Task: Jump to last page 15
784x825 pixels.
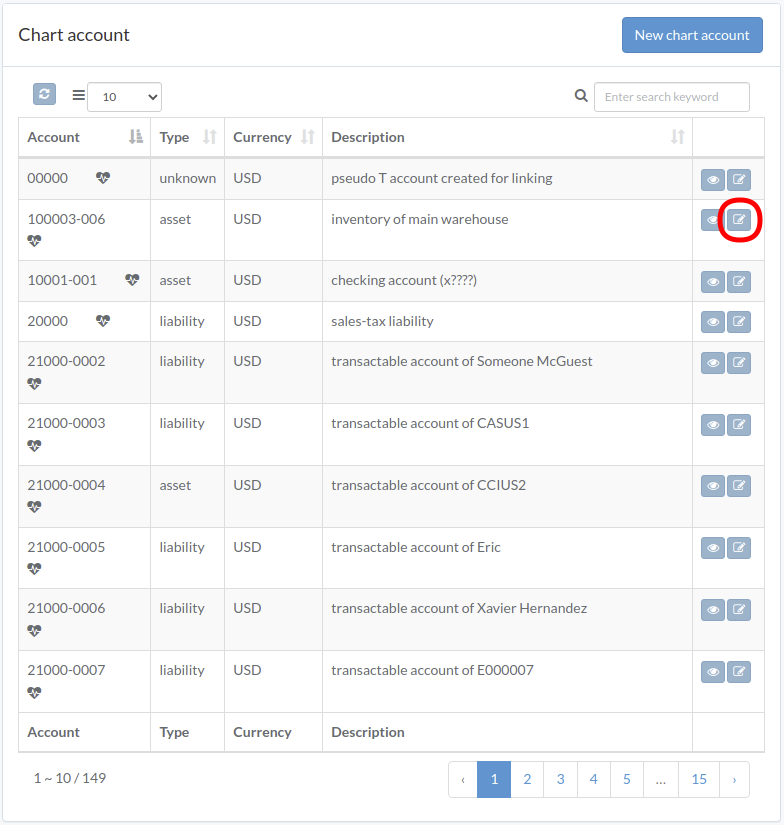Action: pos(699,779)
